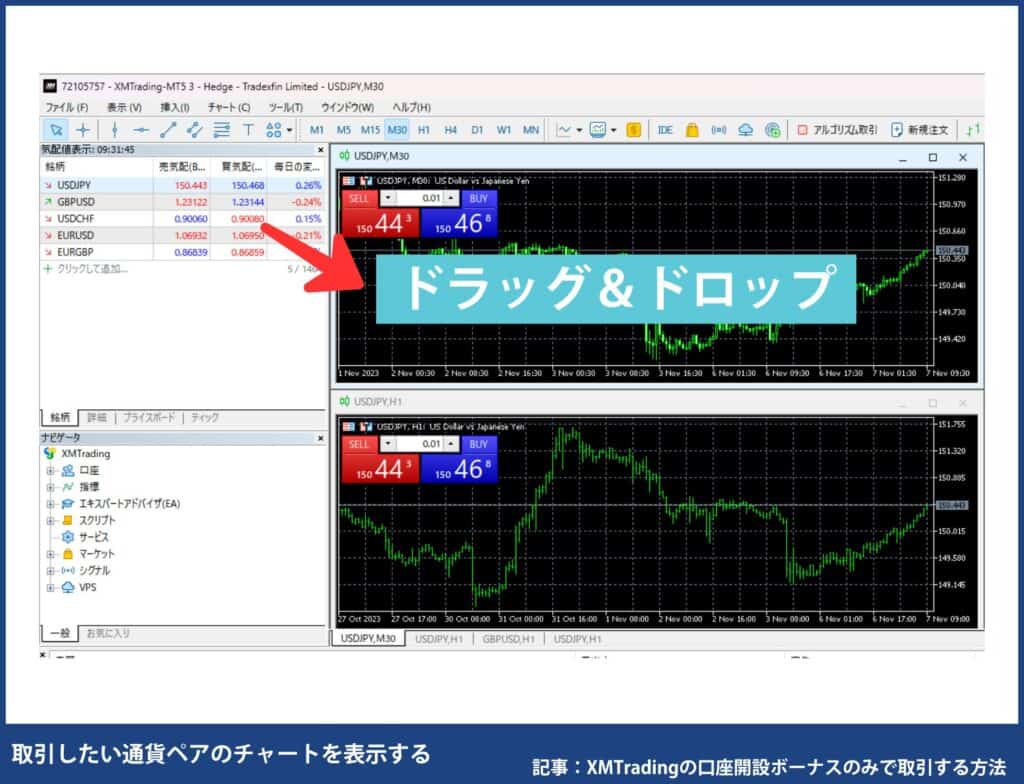Open the 挿入(I) menu

click(x=174, y=107)
